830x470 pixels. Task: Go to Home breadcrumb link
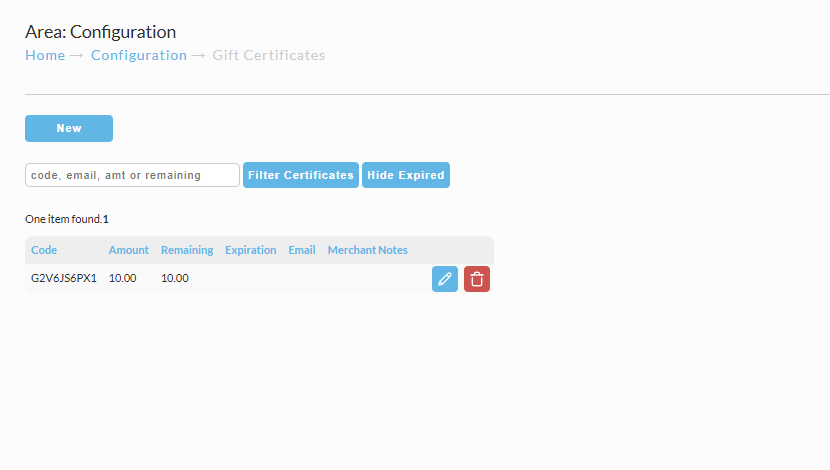(45, 55)
